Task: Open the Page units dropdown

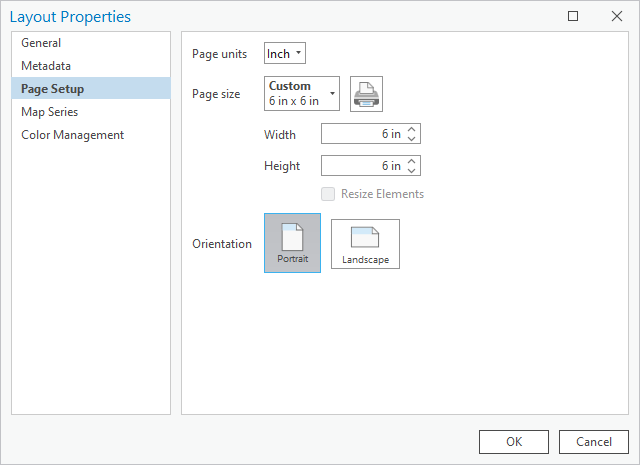Action: coord(285,53)
